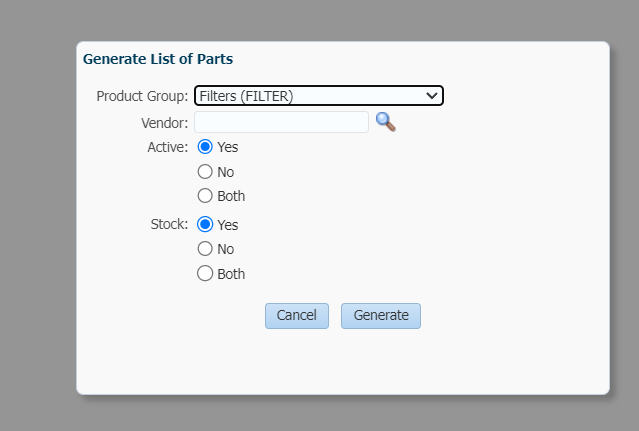The image size is (639, 431).
Task: Choose Both under Stock
Action: [205, 273]
